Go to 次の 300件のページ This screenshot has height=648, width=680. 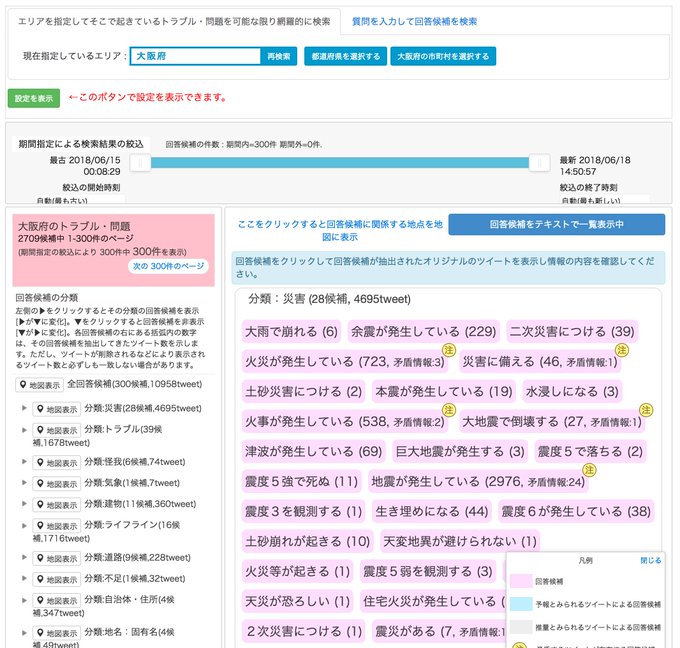[168, 266]
